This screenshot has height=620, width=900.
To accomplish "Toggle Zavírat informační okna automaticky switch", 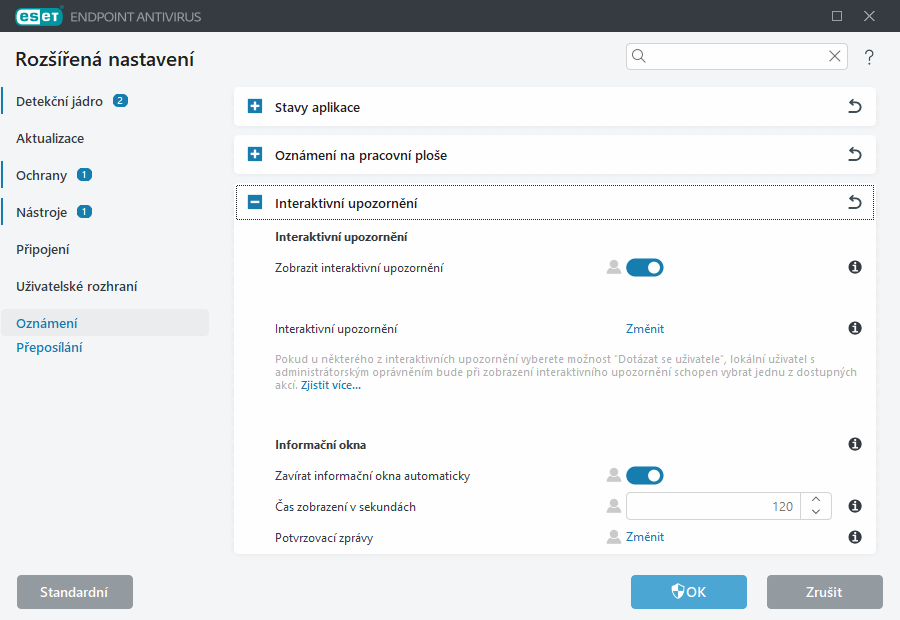I will coord(645,475).
